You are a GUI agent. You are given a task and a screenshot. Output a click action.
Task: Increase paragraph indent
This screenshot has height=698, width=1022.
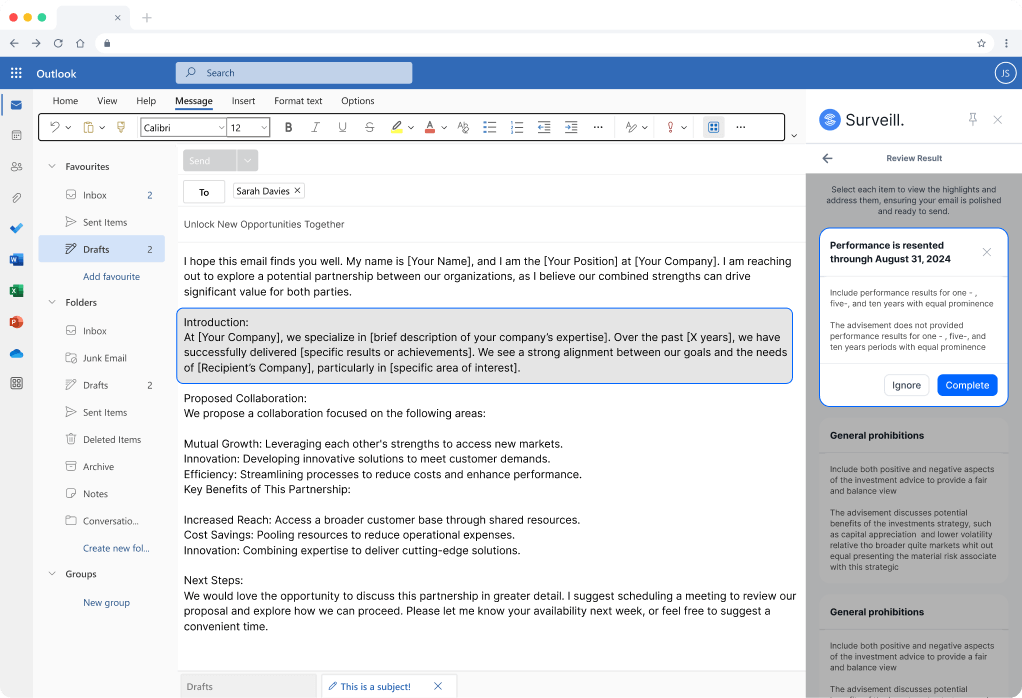point(571,128)
